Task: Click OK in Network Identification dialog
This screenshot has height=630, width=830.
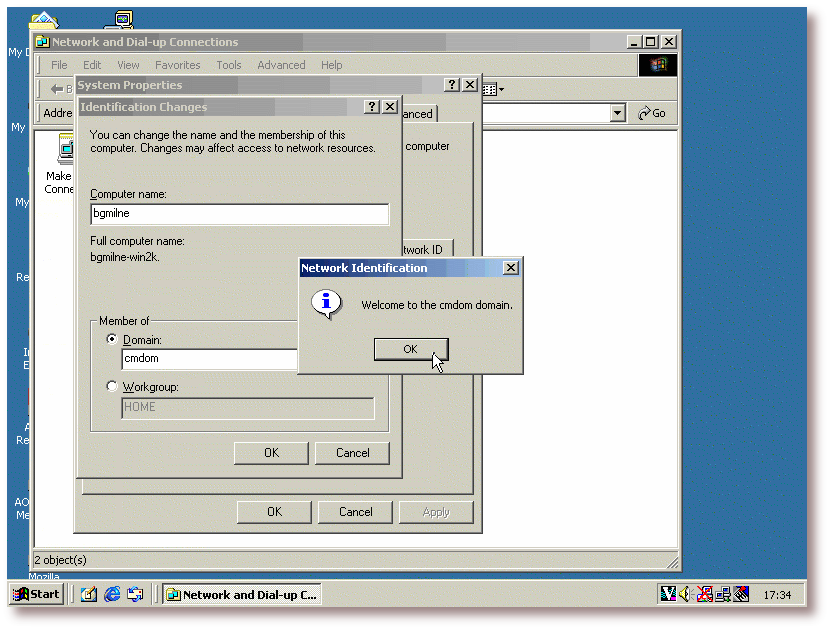Action: (410, 349)
